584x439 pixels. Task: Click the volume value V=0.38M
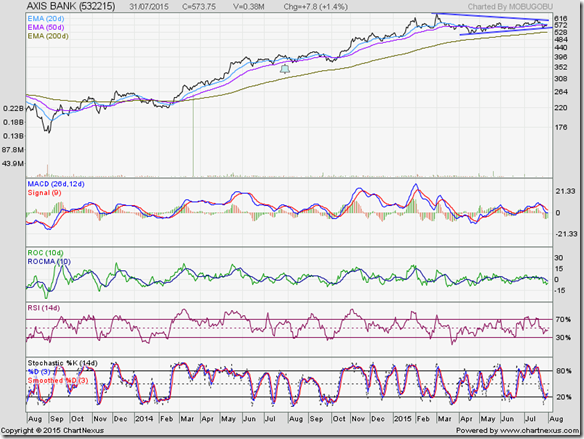(x=249, y=7)
